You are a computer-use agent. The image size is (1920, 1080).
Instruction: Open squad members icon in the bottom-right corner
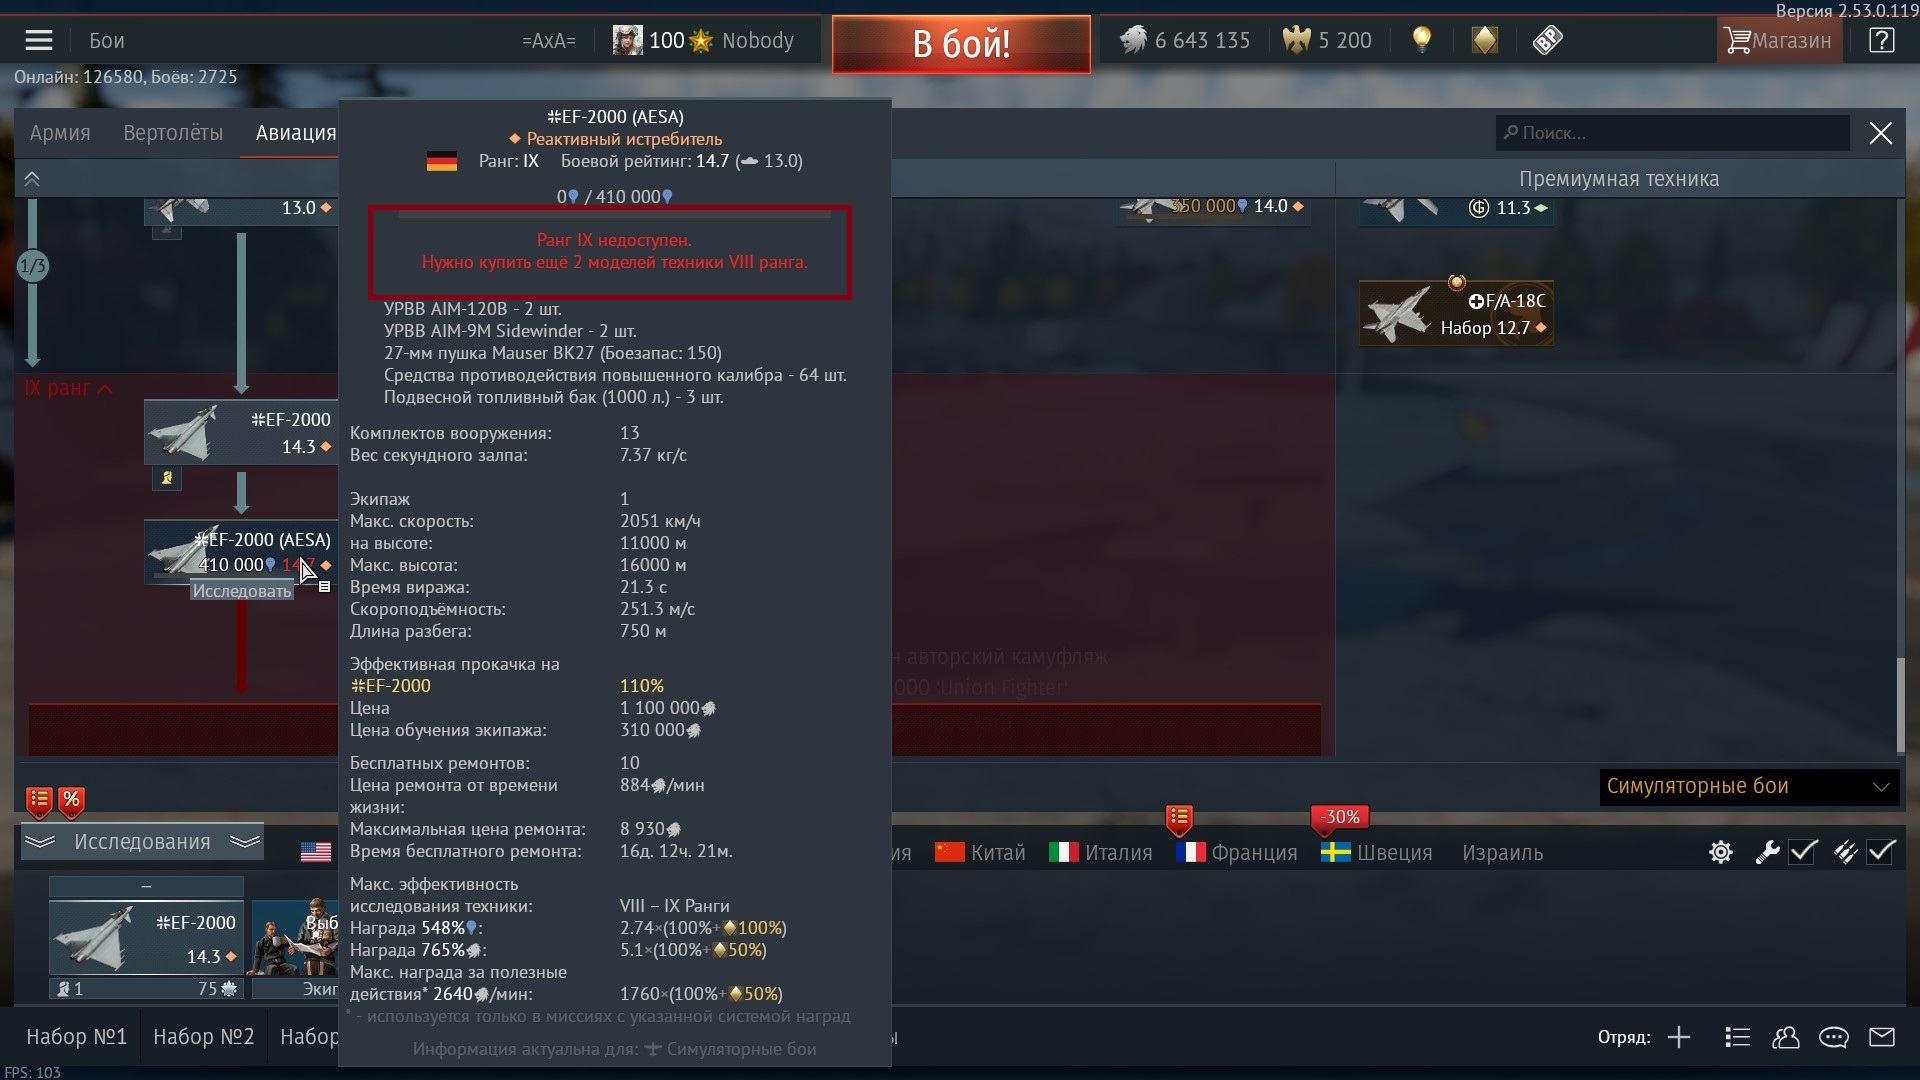click(x=1786, y=1037)
